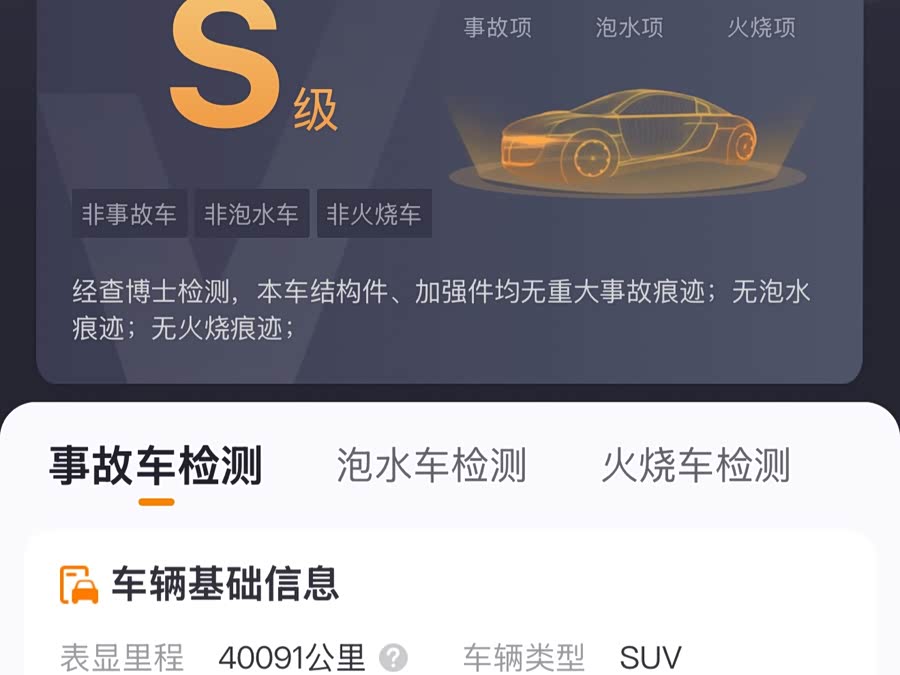
Task: Switch to the 泡水车检测 tab
Action: pyautogui.click(x=431, y=465)
